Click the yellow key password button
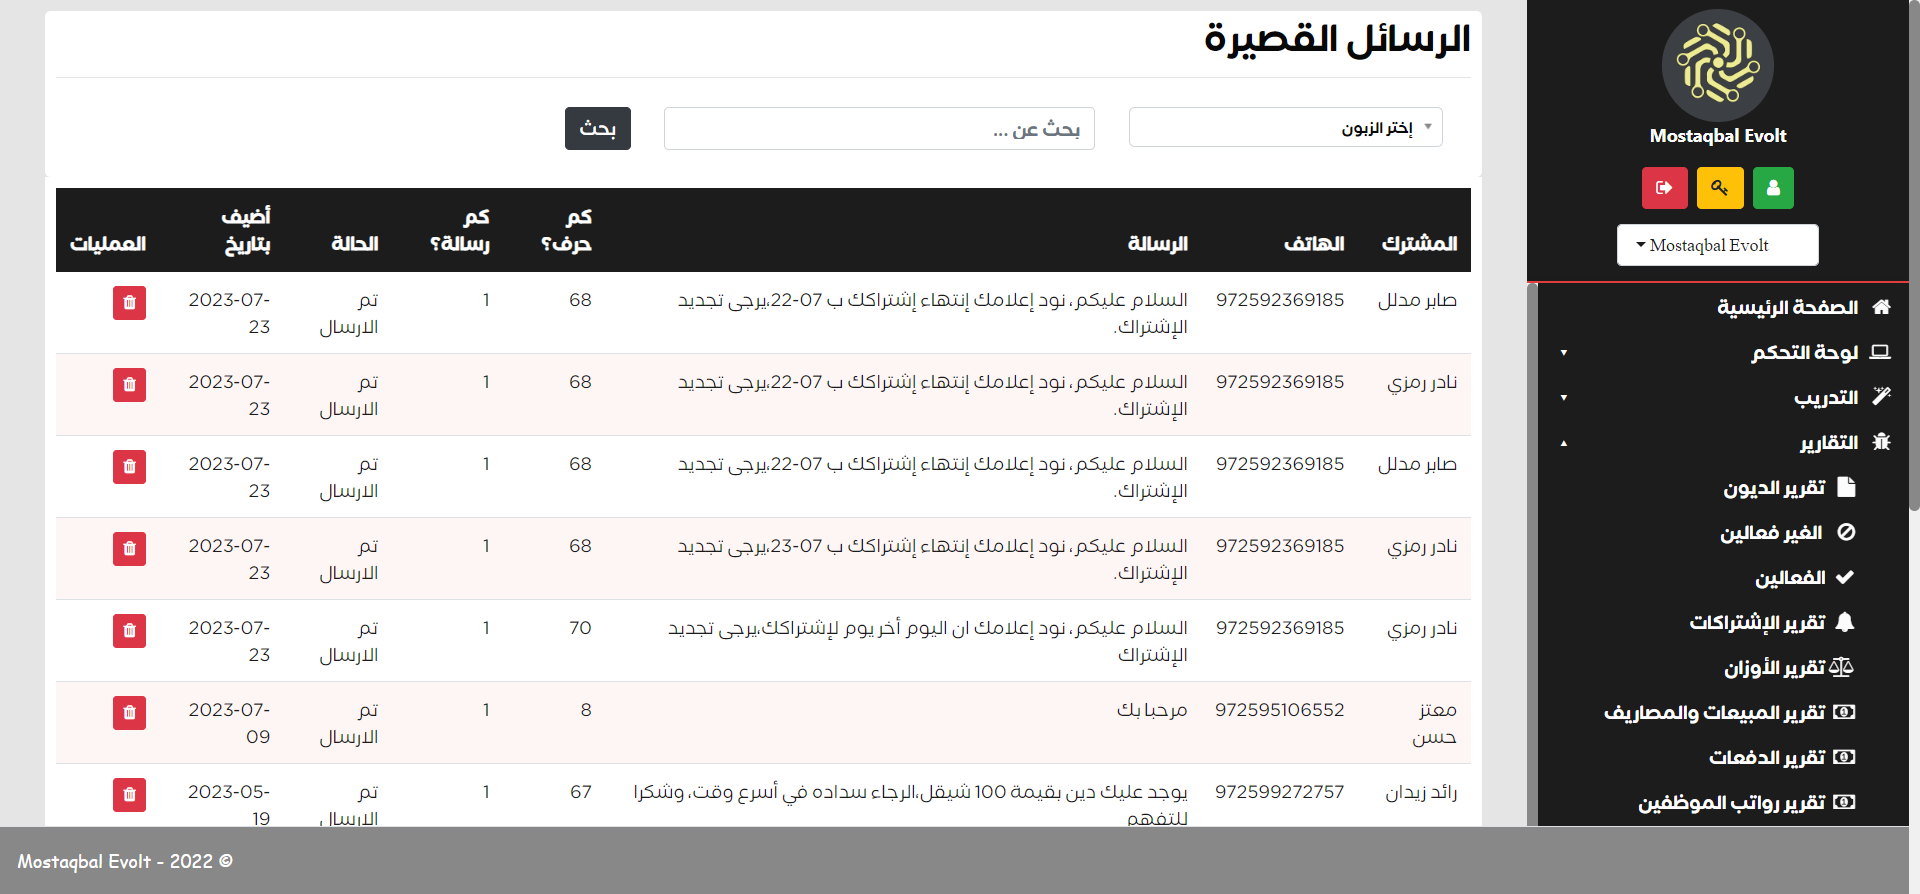Image resolution: width=1920 pixels, height=894 pixels. tap(1719, 188)
